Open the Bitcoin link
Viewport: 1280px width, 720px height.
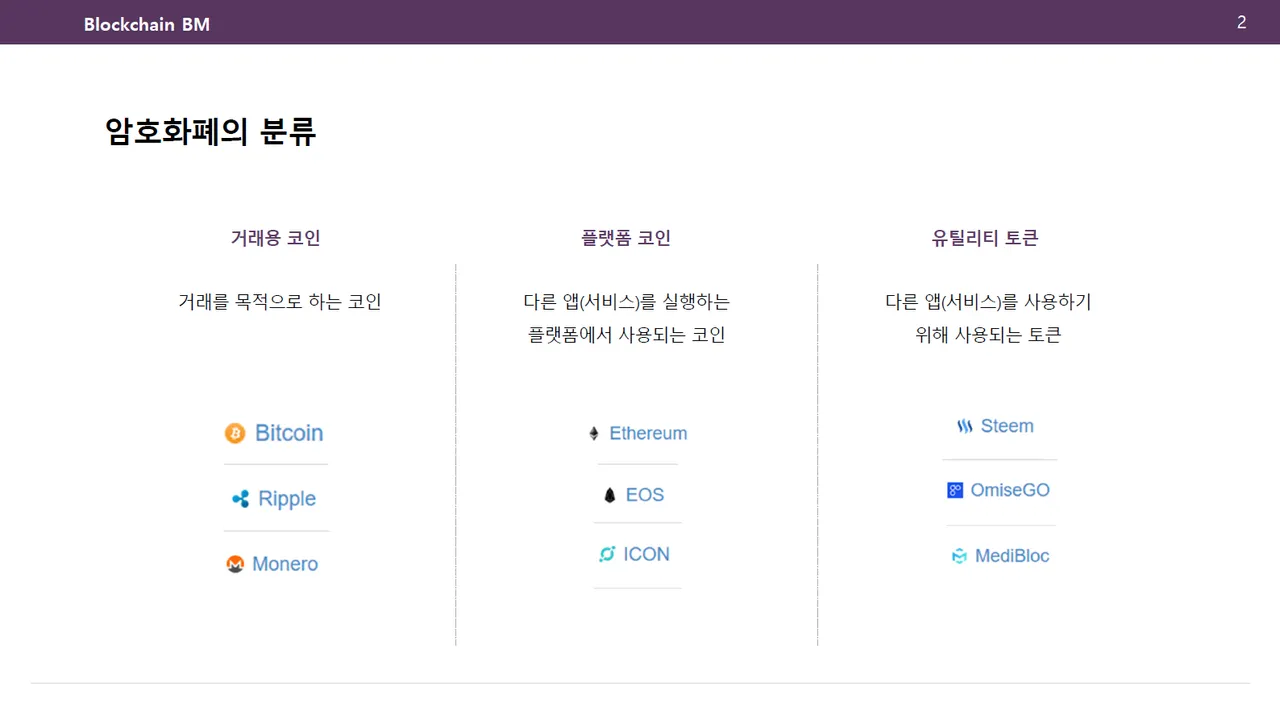click(289, 433)
